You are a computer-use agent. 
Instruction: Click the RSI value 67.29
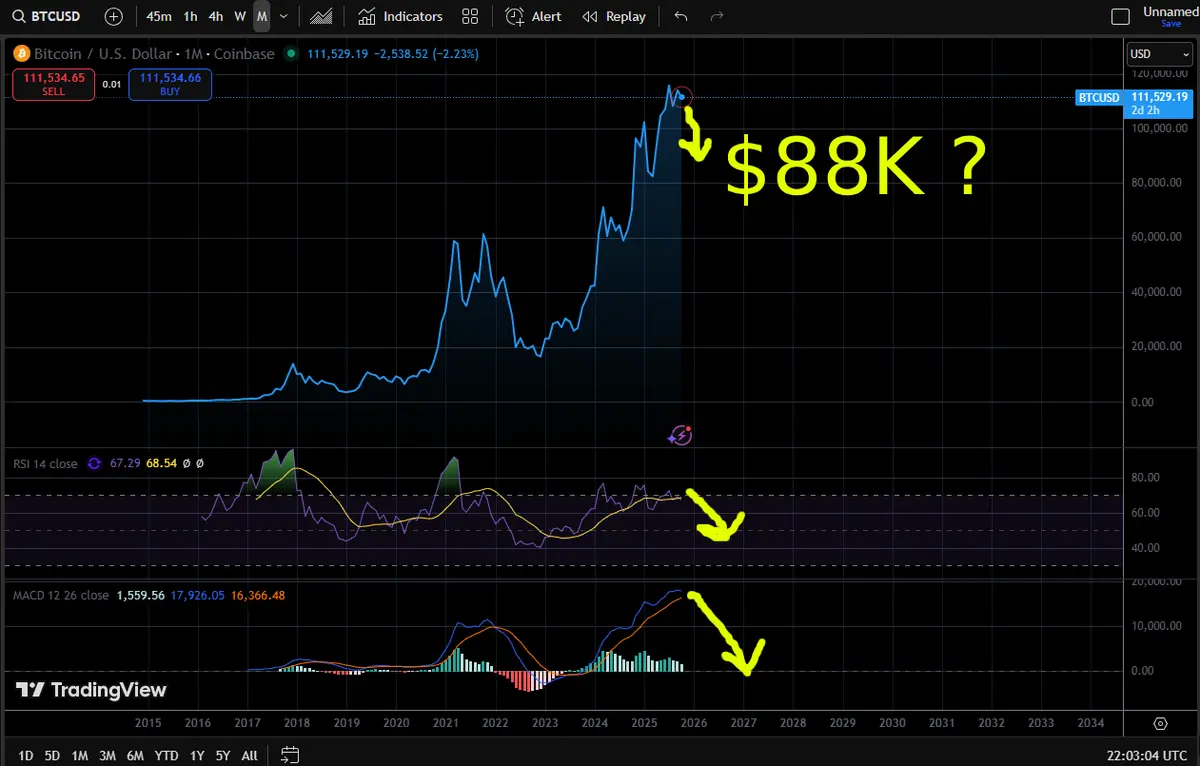[x=126, y=463]
